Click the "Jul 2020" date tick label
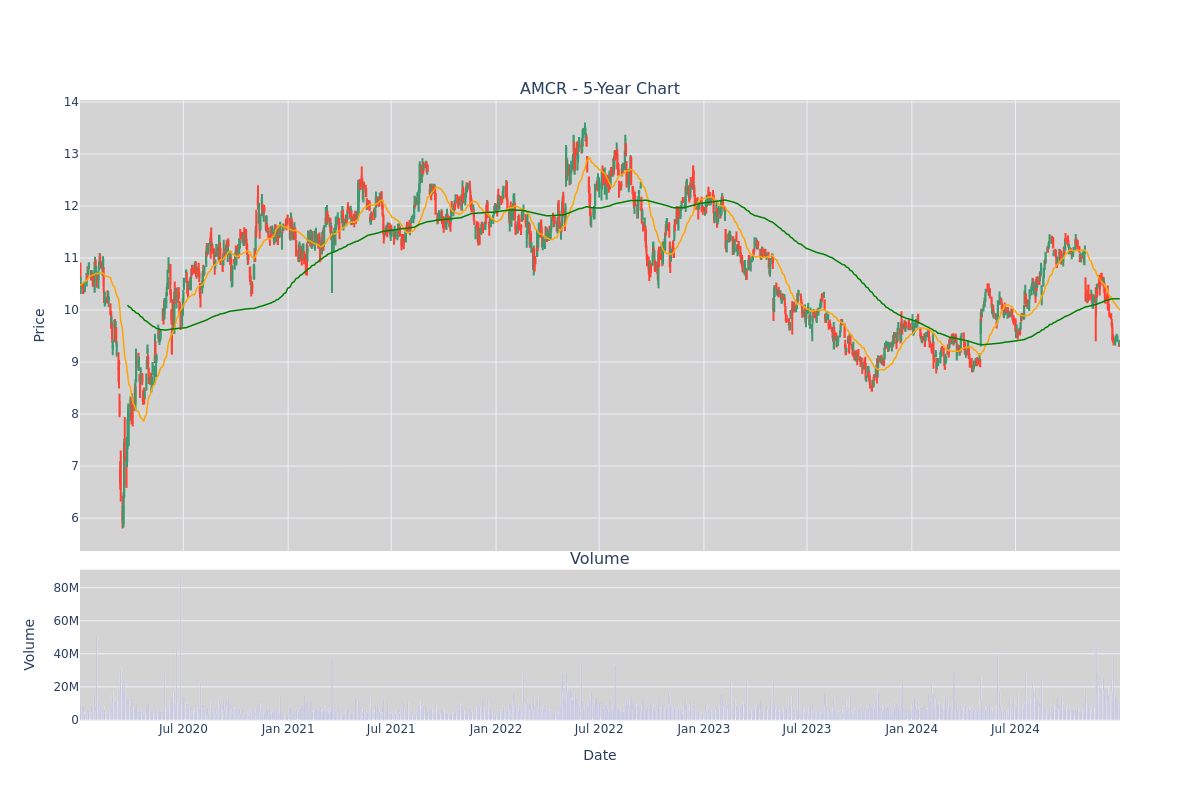 click(183, 729)
